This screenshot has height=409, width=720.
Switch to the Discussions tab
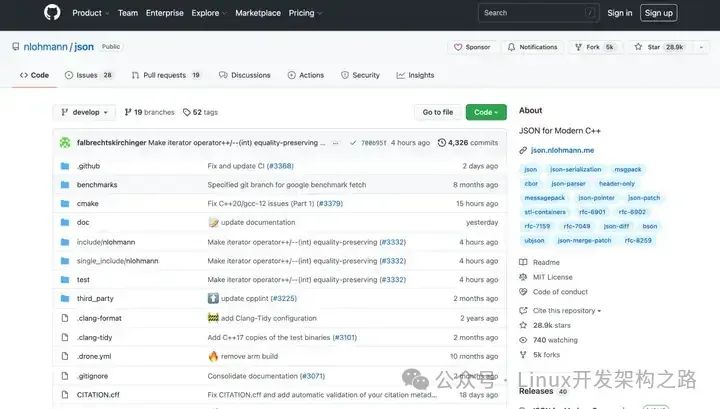[245, 75]
